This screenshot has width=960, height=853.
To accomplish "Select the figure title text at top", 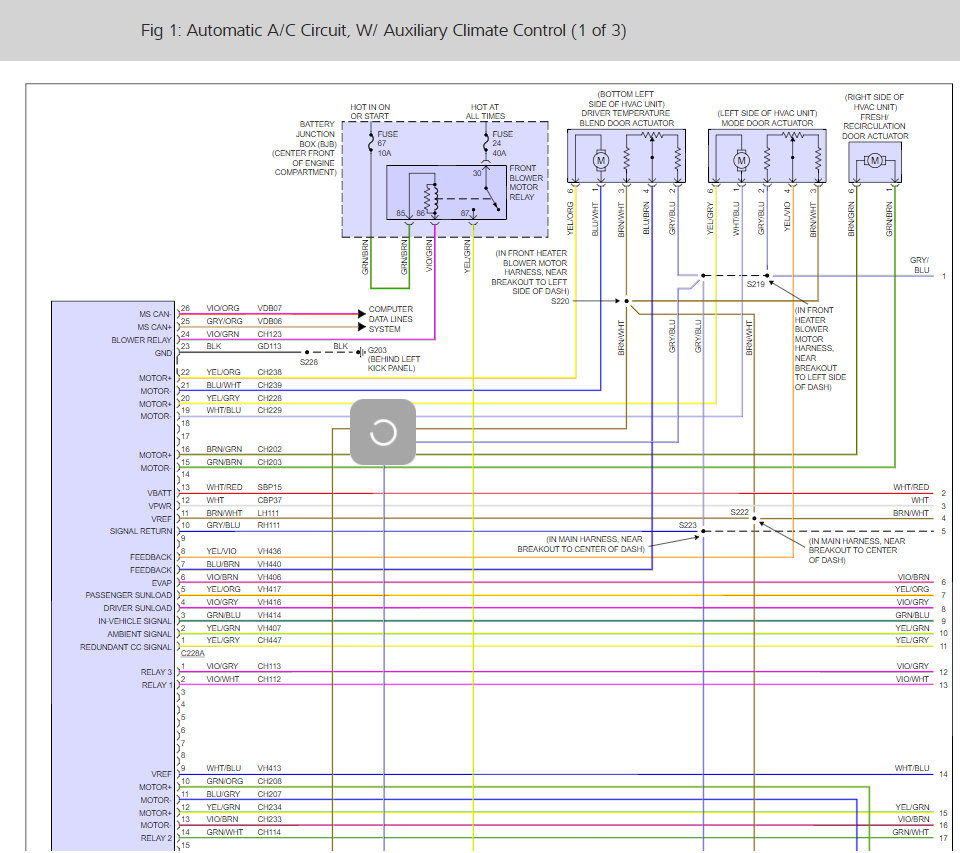I will point(384,30).
